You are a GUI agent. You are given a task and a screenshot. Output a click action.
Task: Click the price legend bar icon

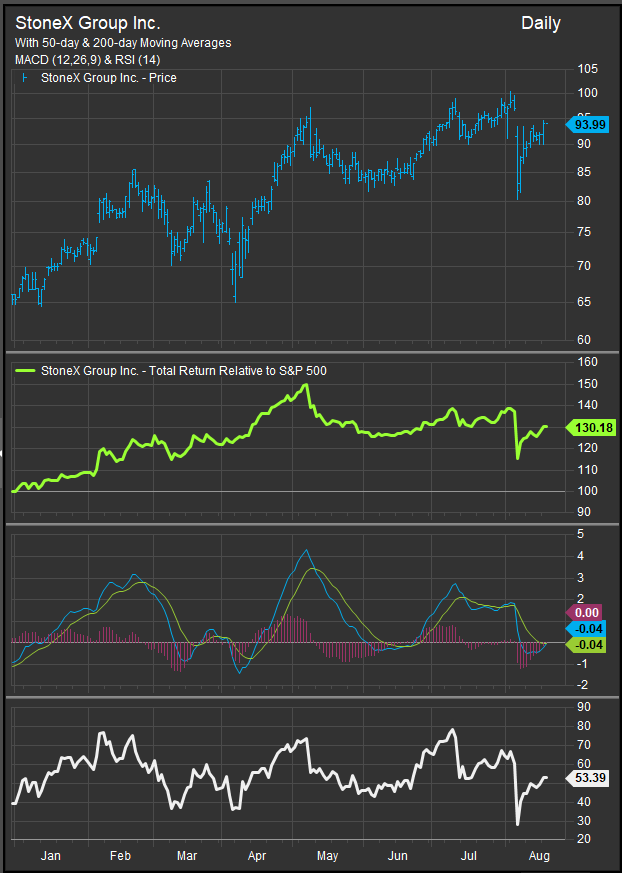(24, 77)
